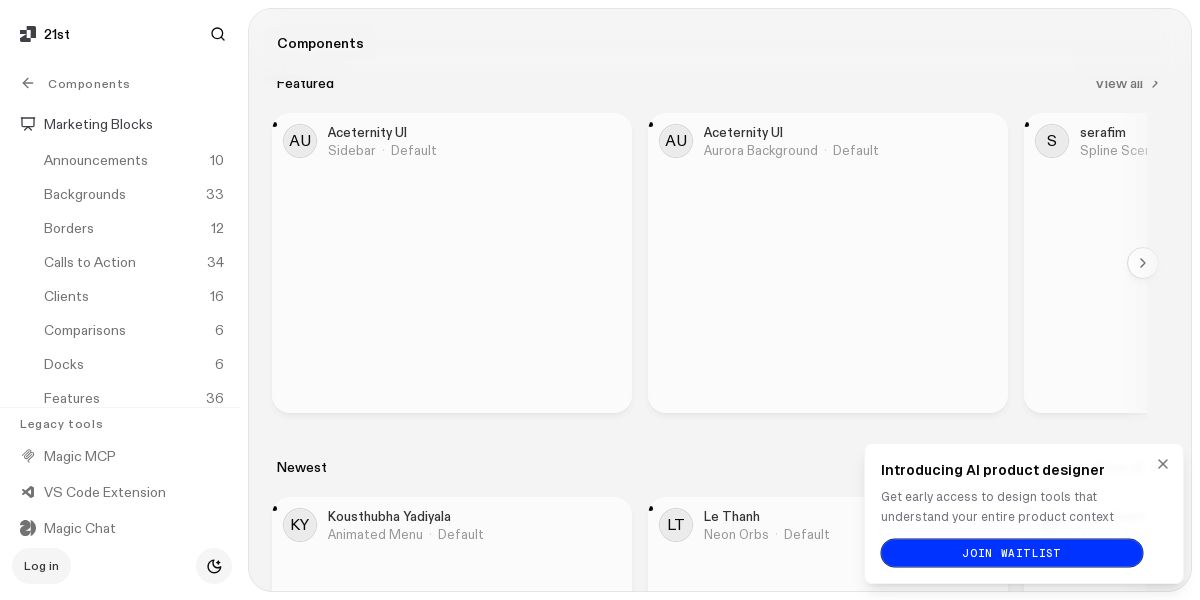Toggle dark mode with the moon icon
The width and height of the screenshot is (1200, 600).
point(214,566)
